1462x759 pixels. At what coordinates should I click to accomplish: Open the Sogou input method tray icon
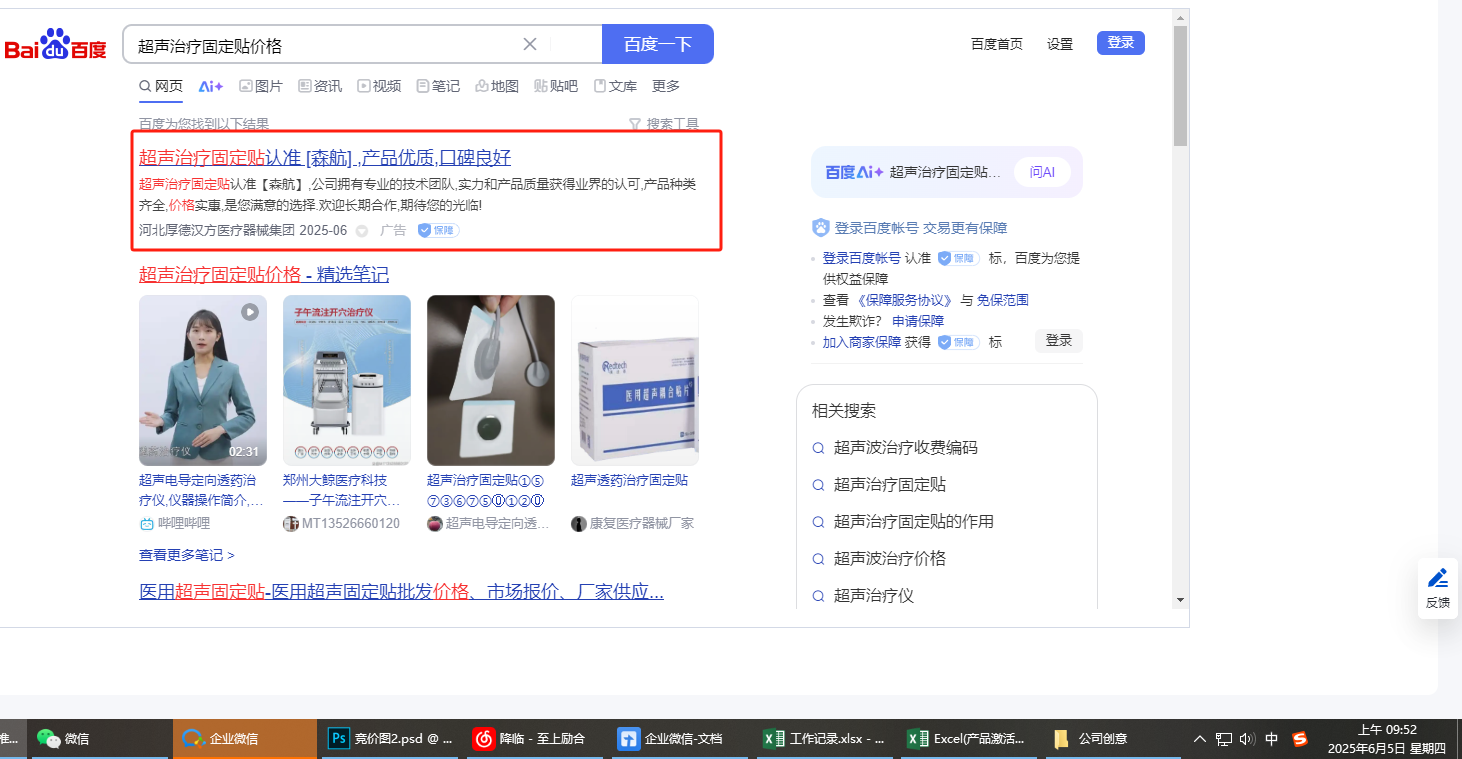(x=1299, y=739)
